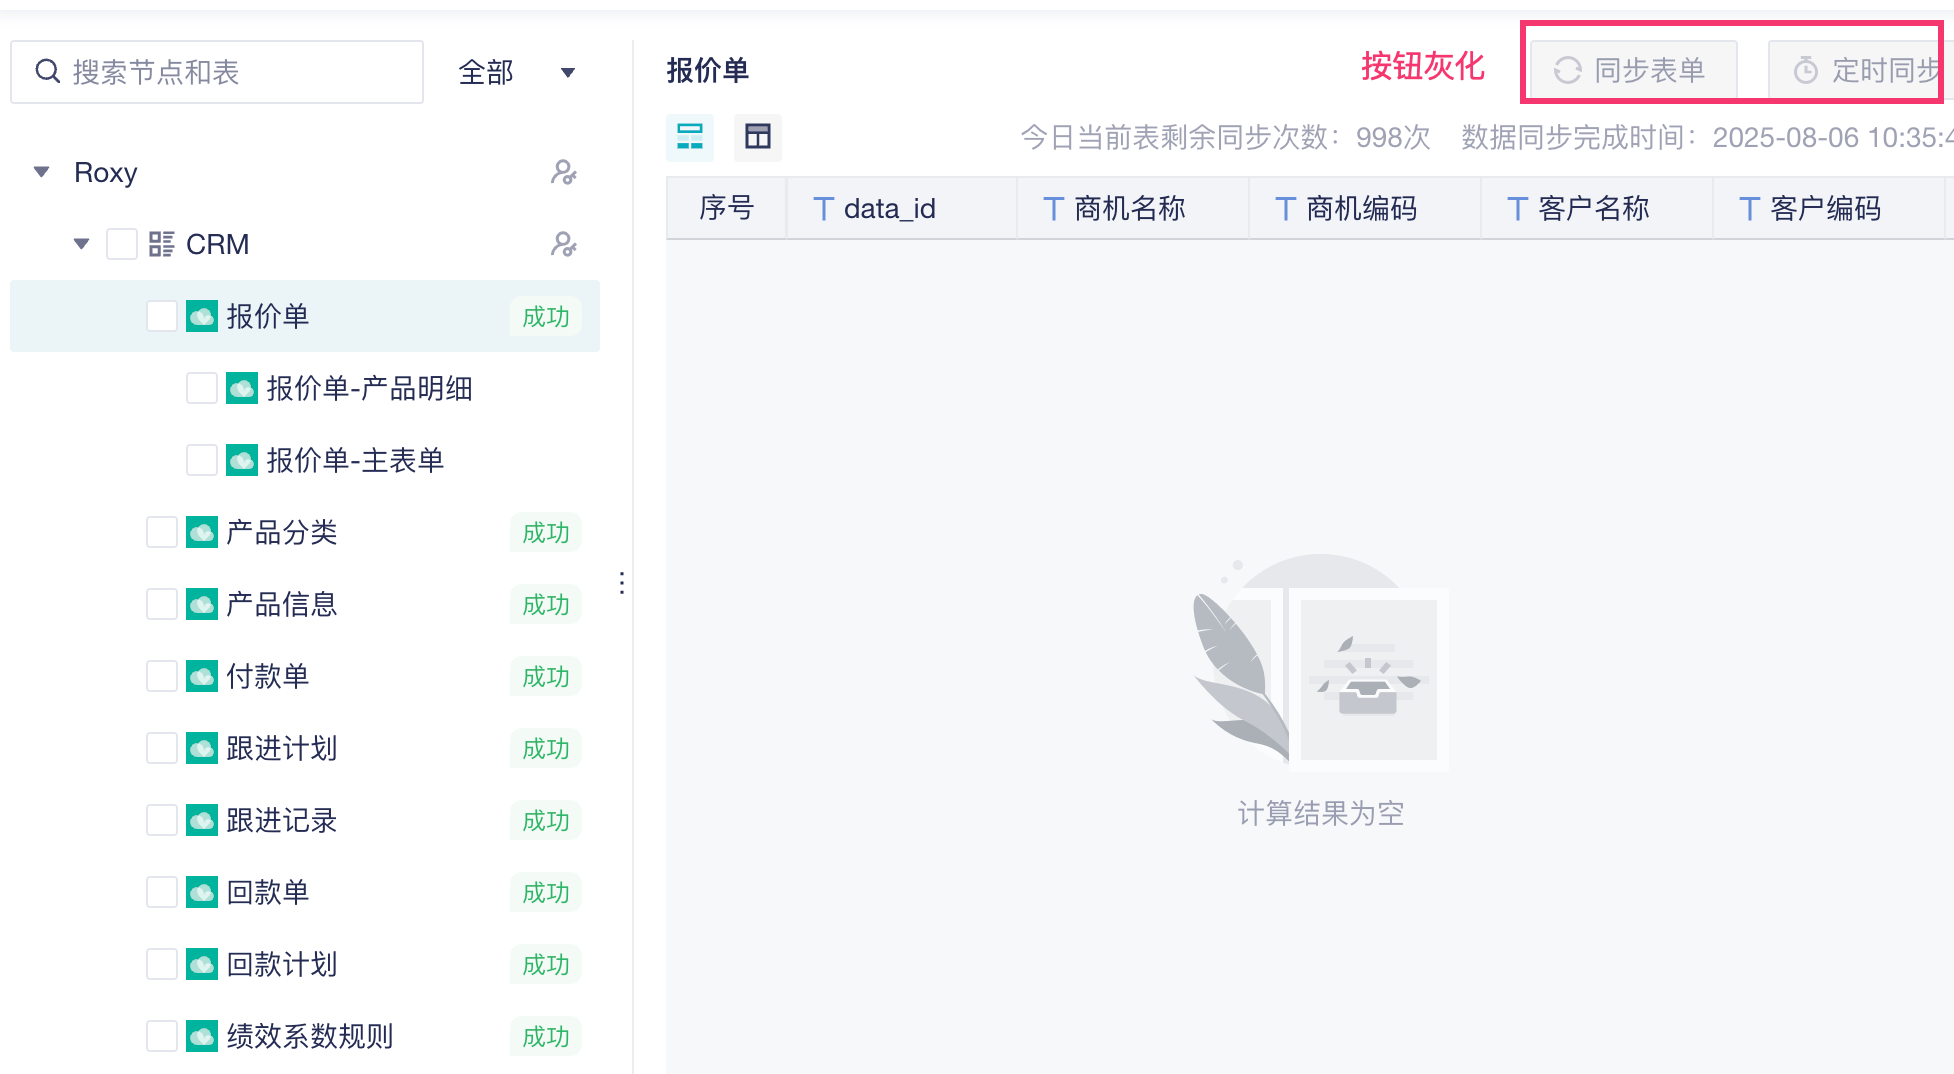Tick the 报价单-产品明细 checkbox
The image size is (1954, 1074).
(x=202, y=388)
